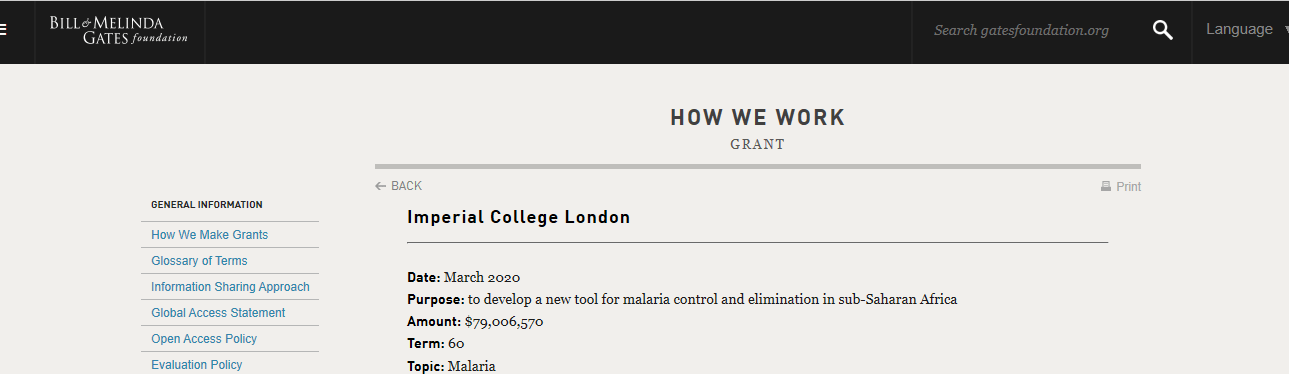Click the HOW WE WORK heading
Image resolution: width=1289 pixels, height=374 pixels.
click(758, 118)
